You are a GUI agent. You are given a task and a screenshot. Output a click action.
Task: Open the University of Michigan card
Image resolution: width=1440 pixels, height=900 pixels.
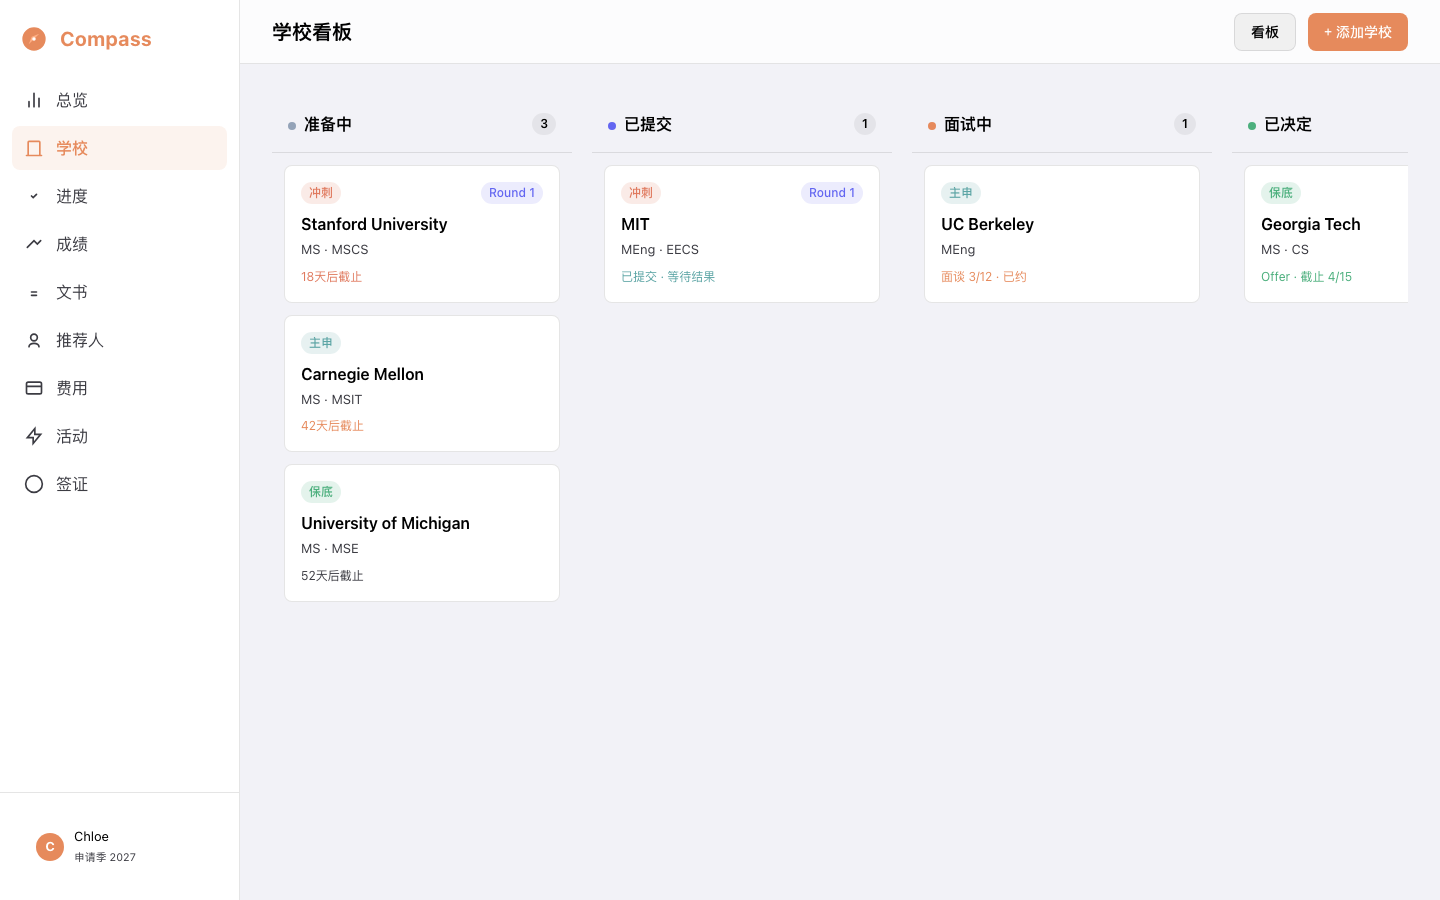(x=422, y=533)
